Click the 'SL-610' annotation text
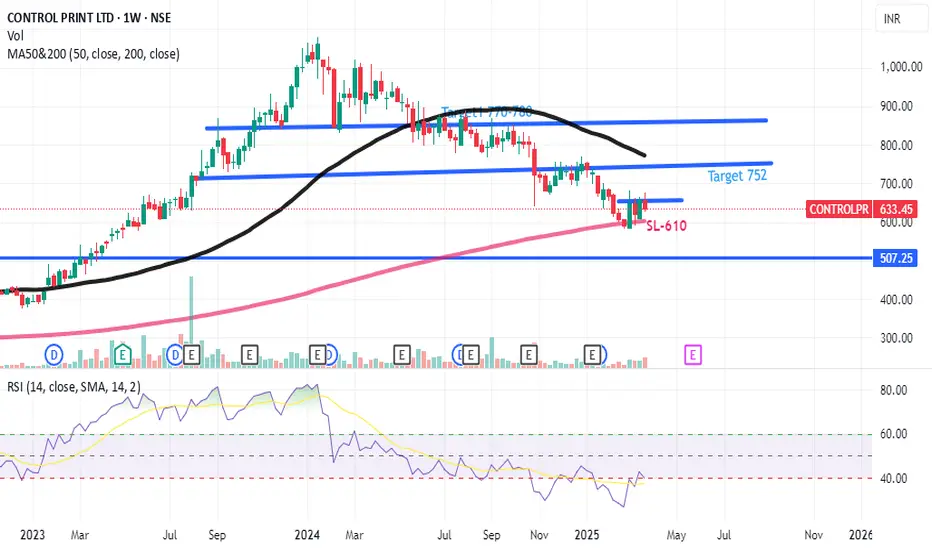Screen dimensions: 932x550 pyautogui.click(x=666, y=226)
